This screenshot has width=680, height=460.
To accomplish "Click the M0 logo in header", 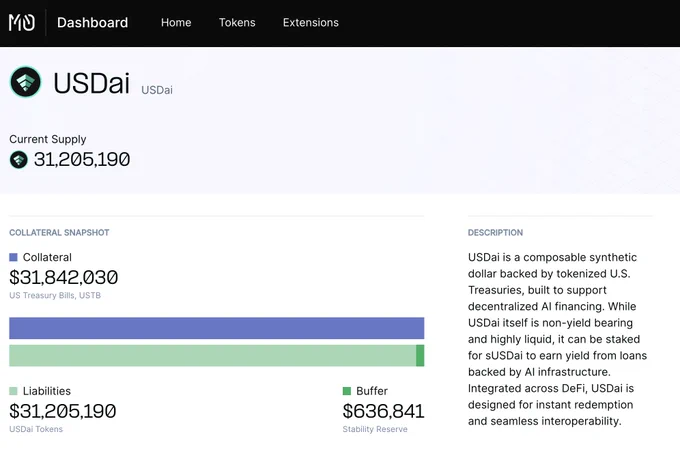I will (x=22, y=23).
